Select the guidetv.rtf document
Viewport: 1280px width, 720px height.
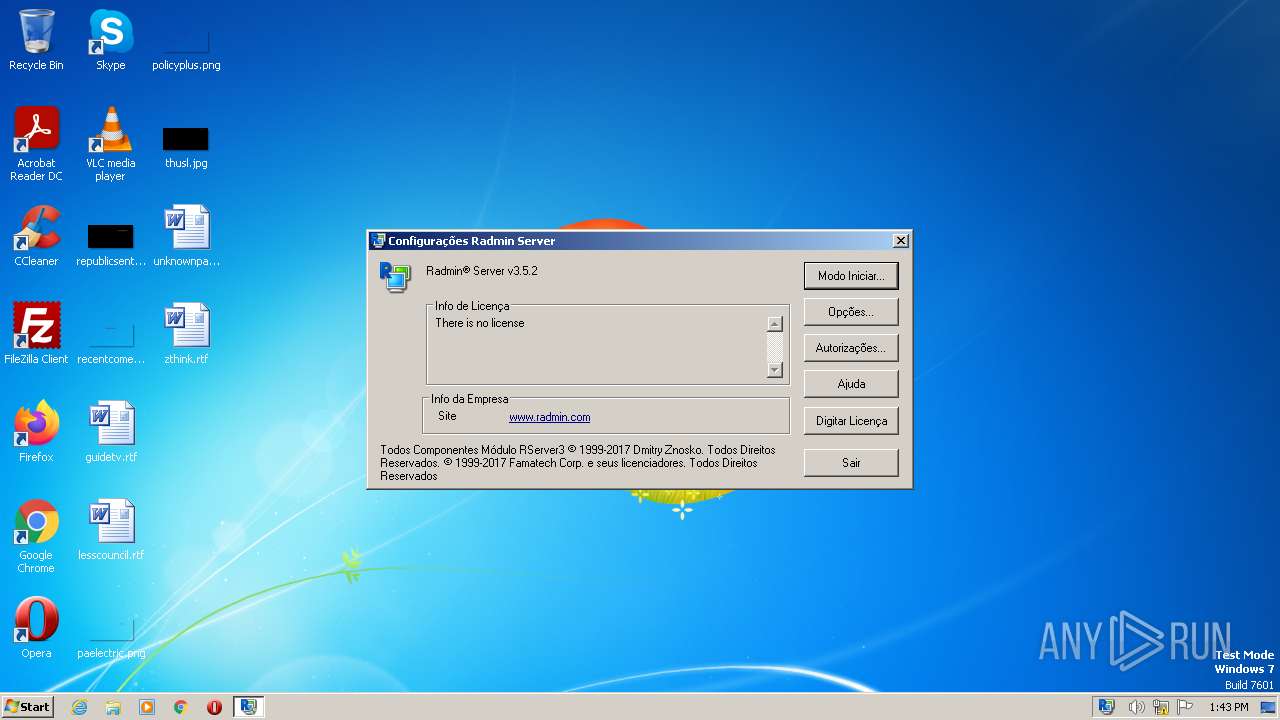[110, 432]
